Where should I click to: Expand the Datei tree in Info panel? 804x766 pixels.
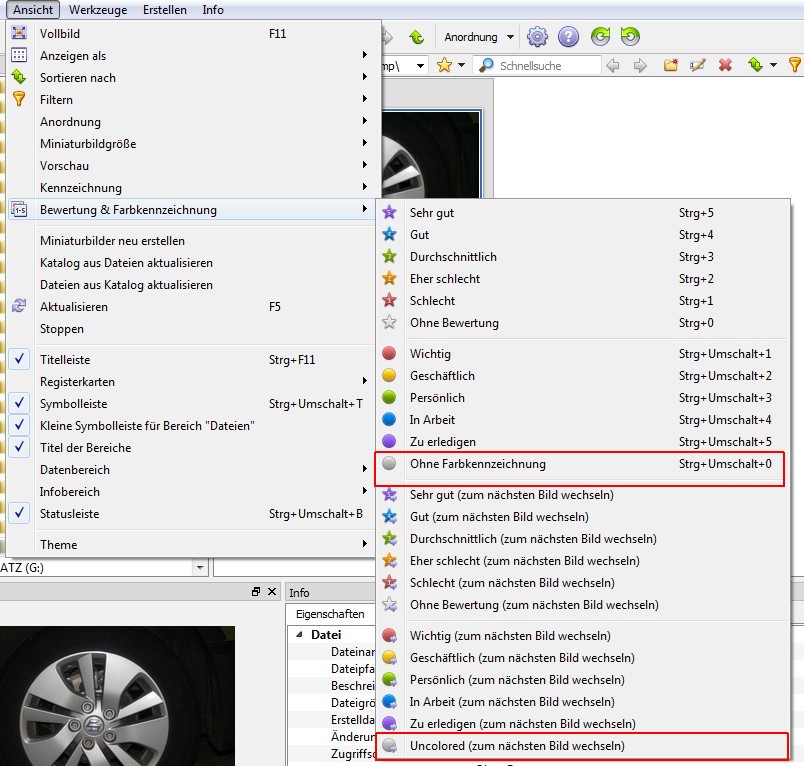point(299,634)
